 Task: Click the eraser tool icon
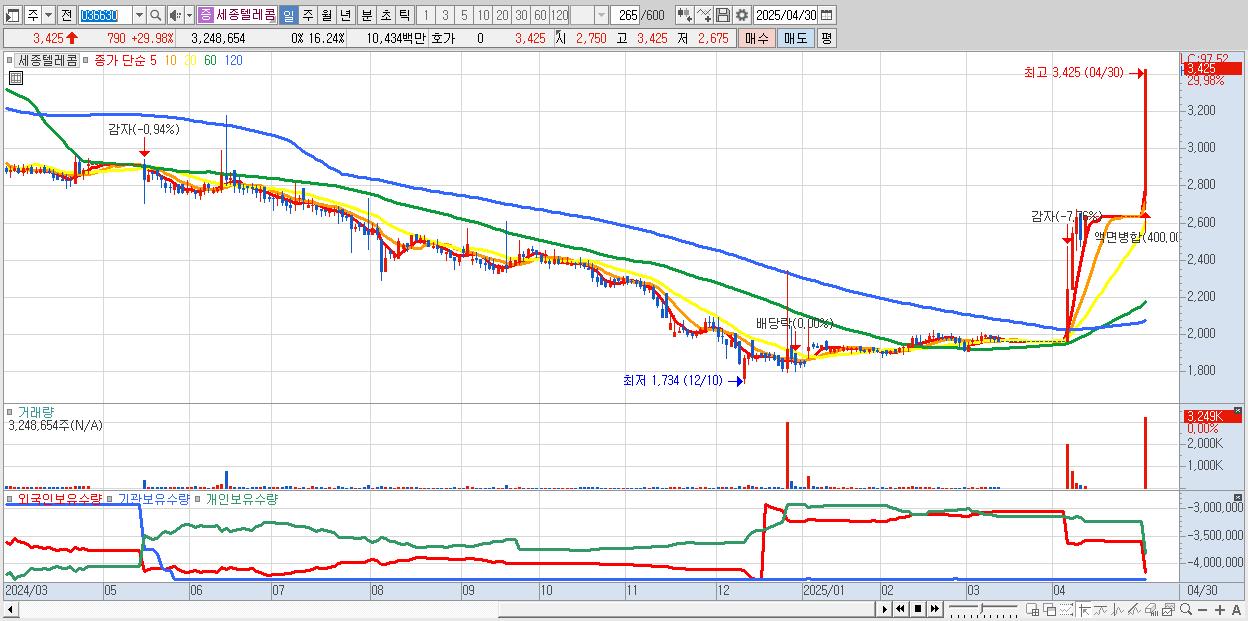1151,609
